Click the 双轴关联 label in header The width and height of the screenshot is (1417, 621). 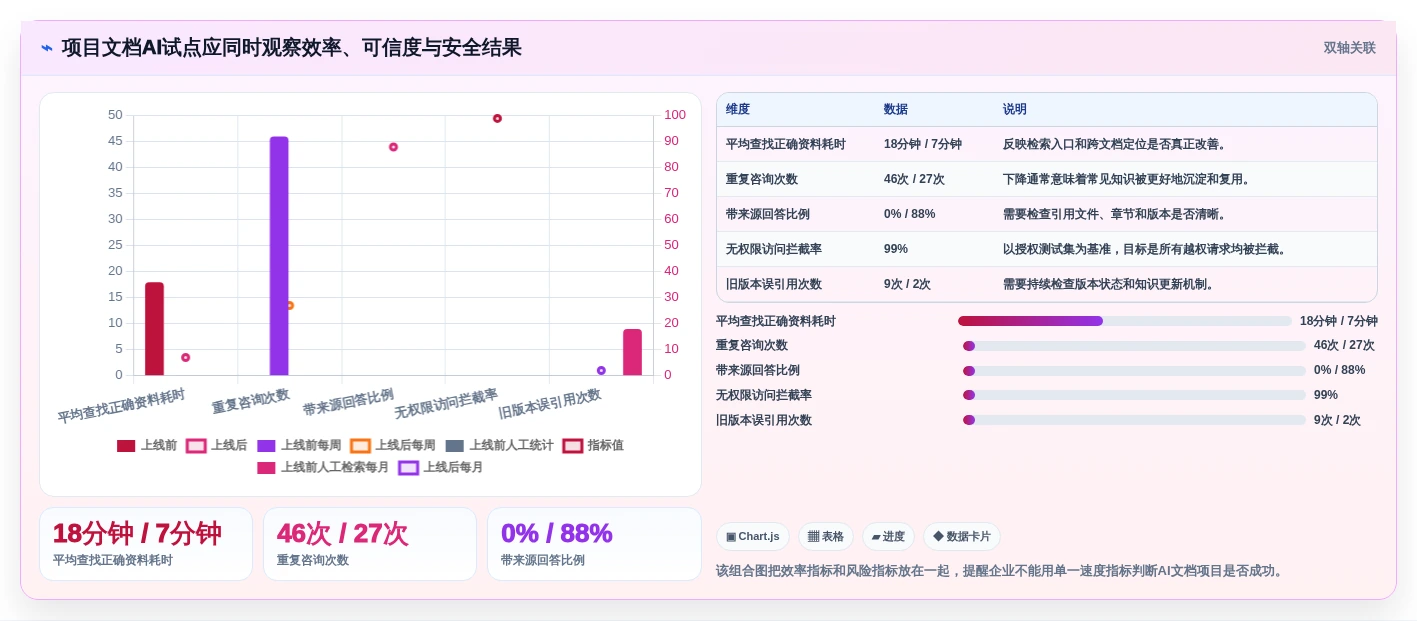click(1350, 48)
